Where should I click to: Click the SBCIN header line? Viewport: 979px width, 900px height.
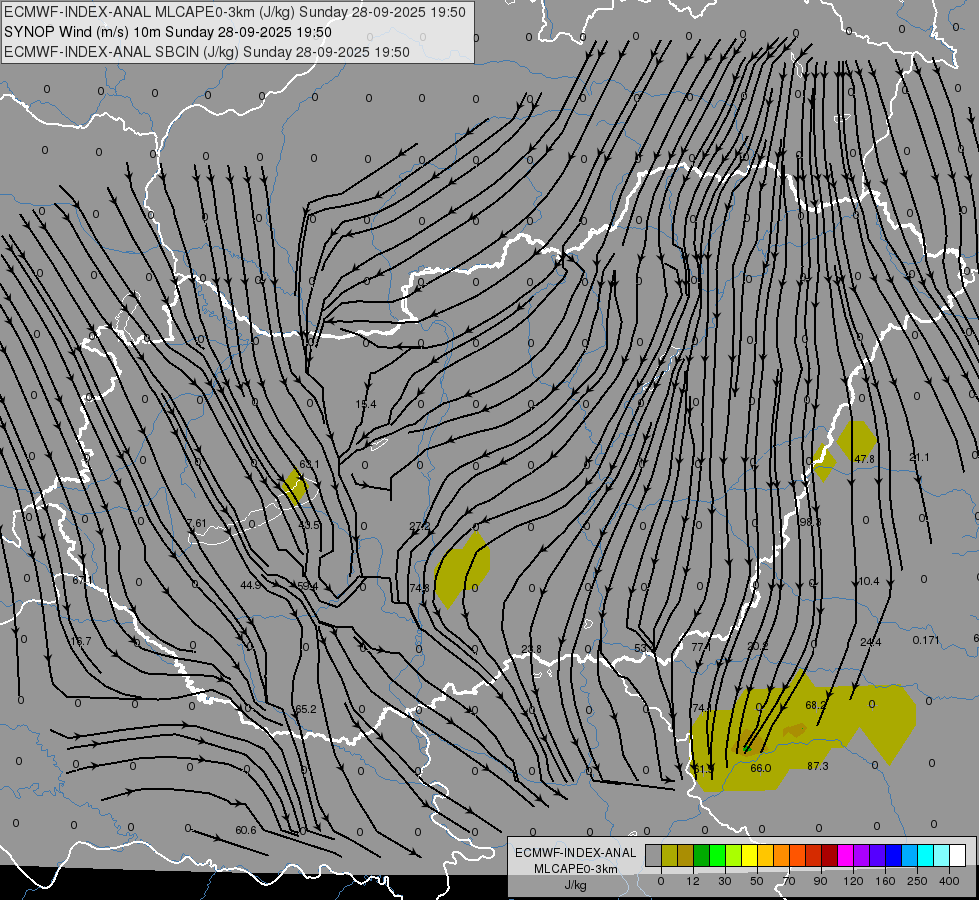[207, 52]
